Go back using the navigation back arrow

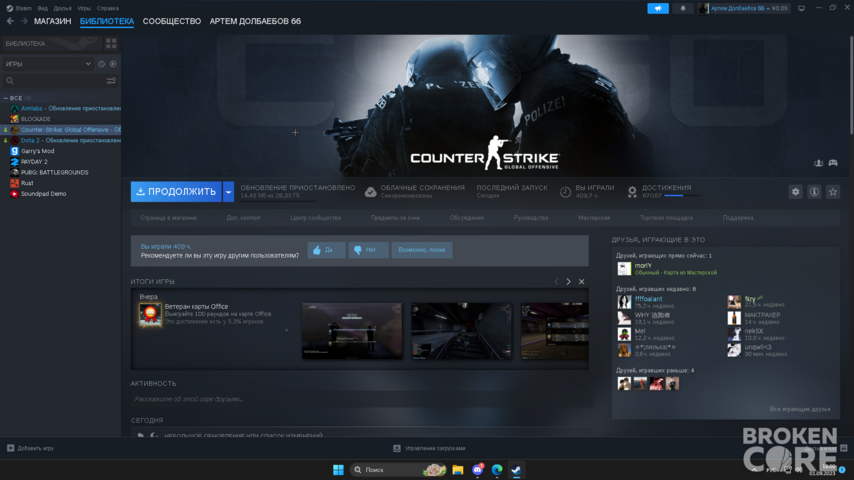10,21
